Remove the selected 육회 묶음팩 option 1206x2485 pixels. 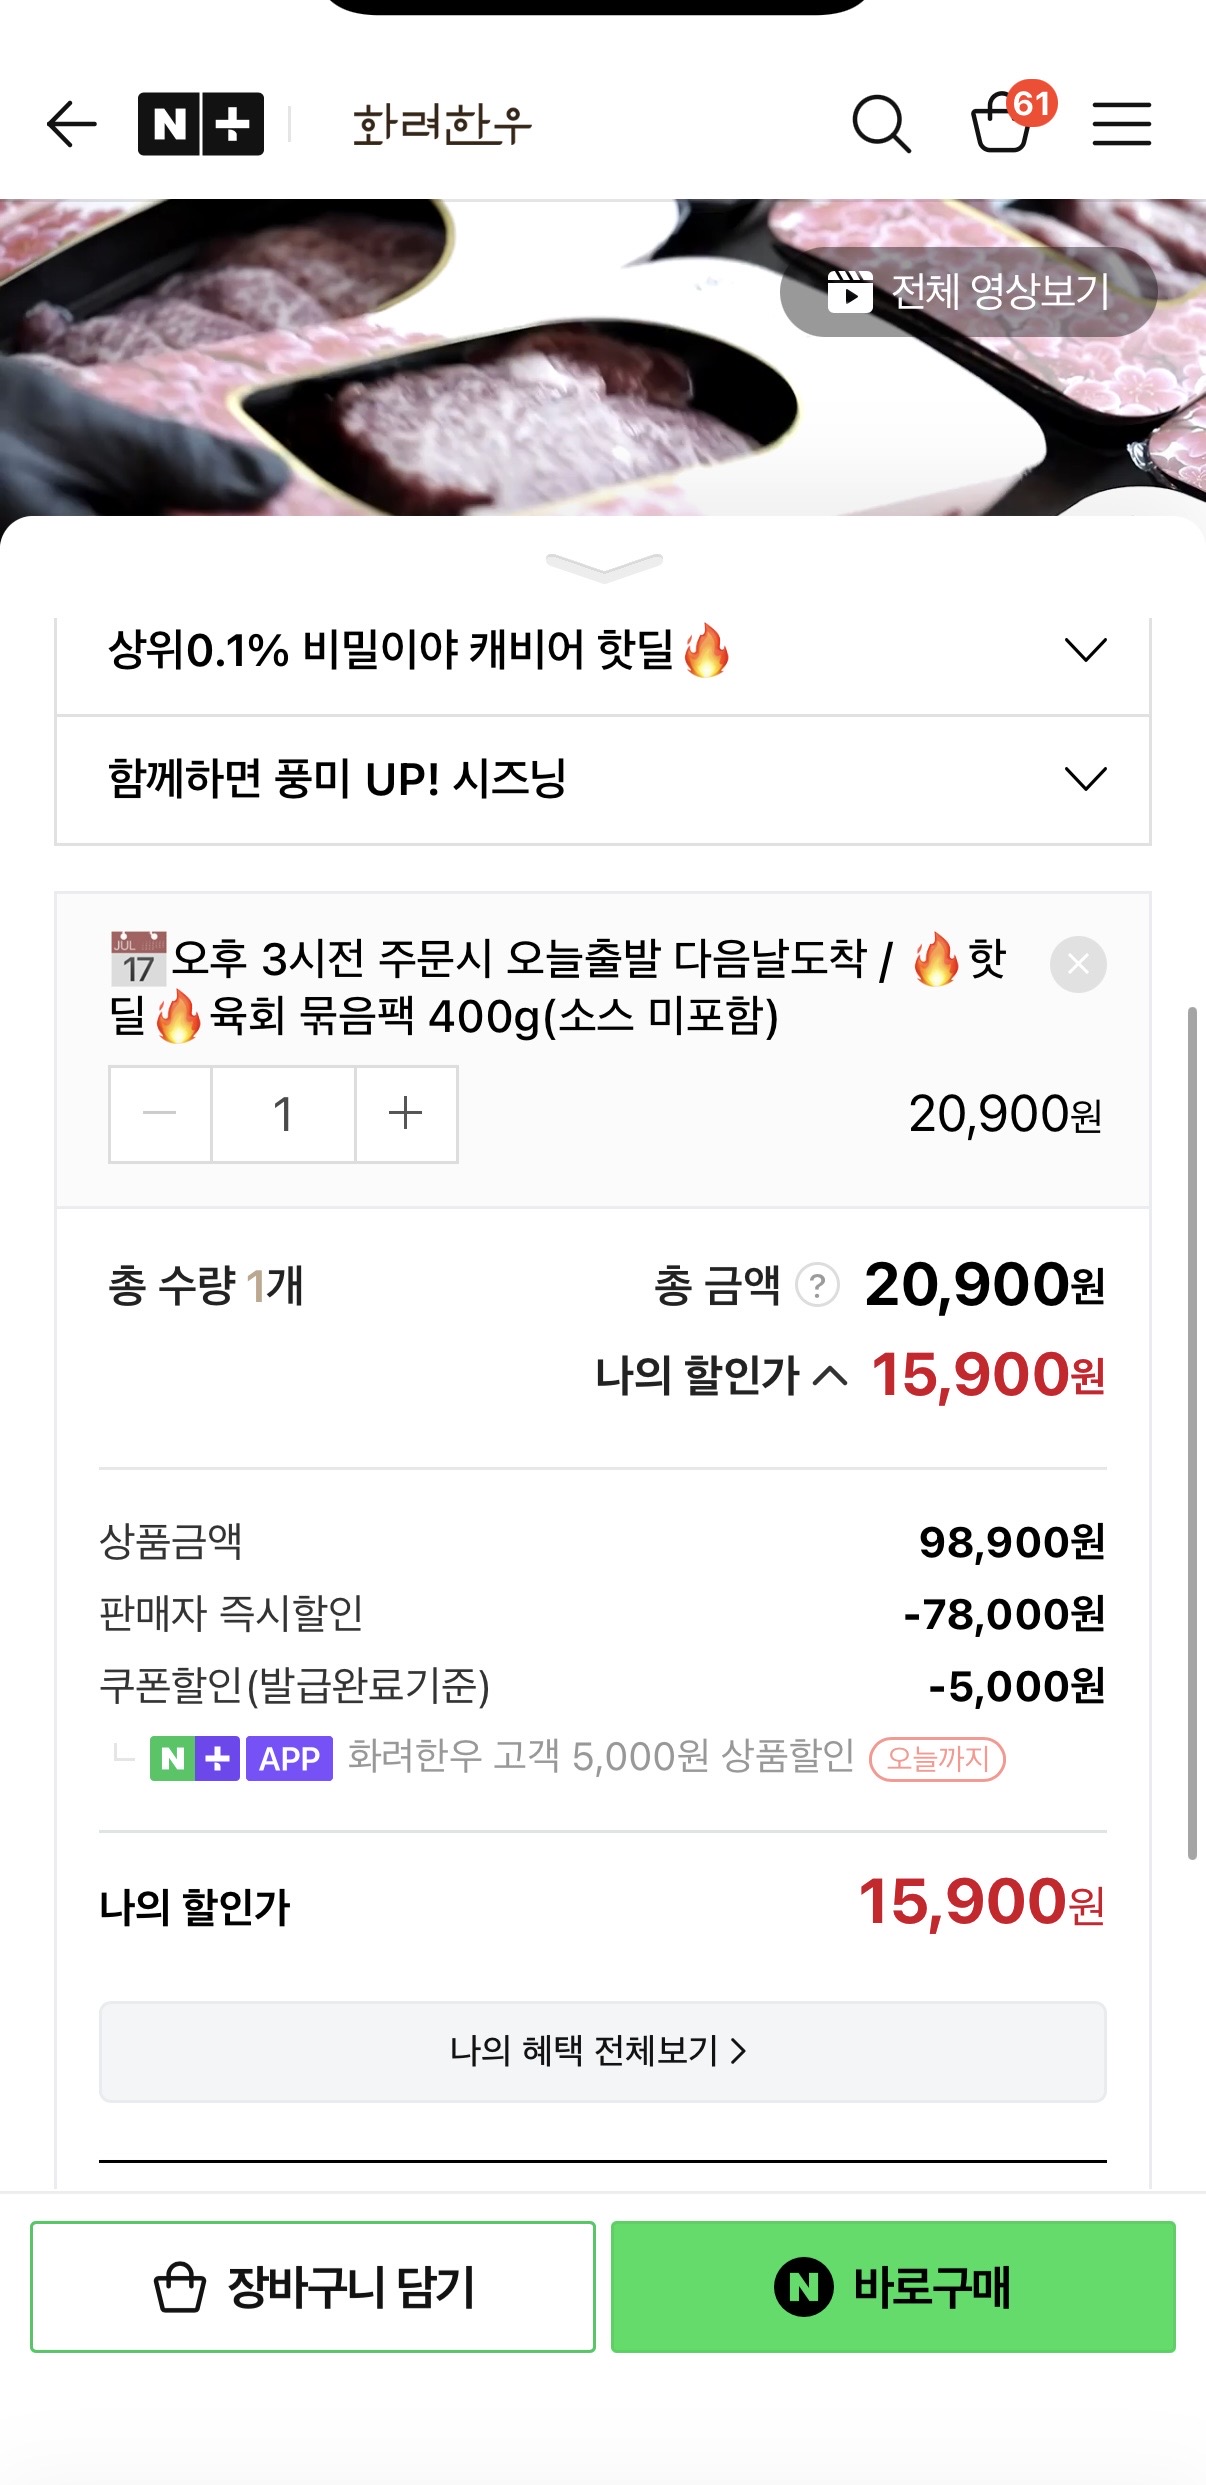[1078, 964]
